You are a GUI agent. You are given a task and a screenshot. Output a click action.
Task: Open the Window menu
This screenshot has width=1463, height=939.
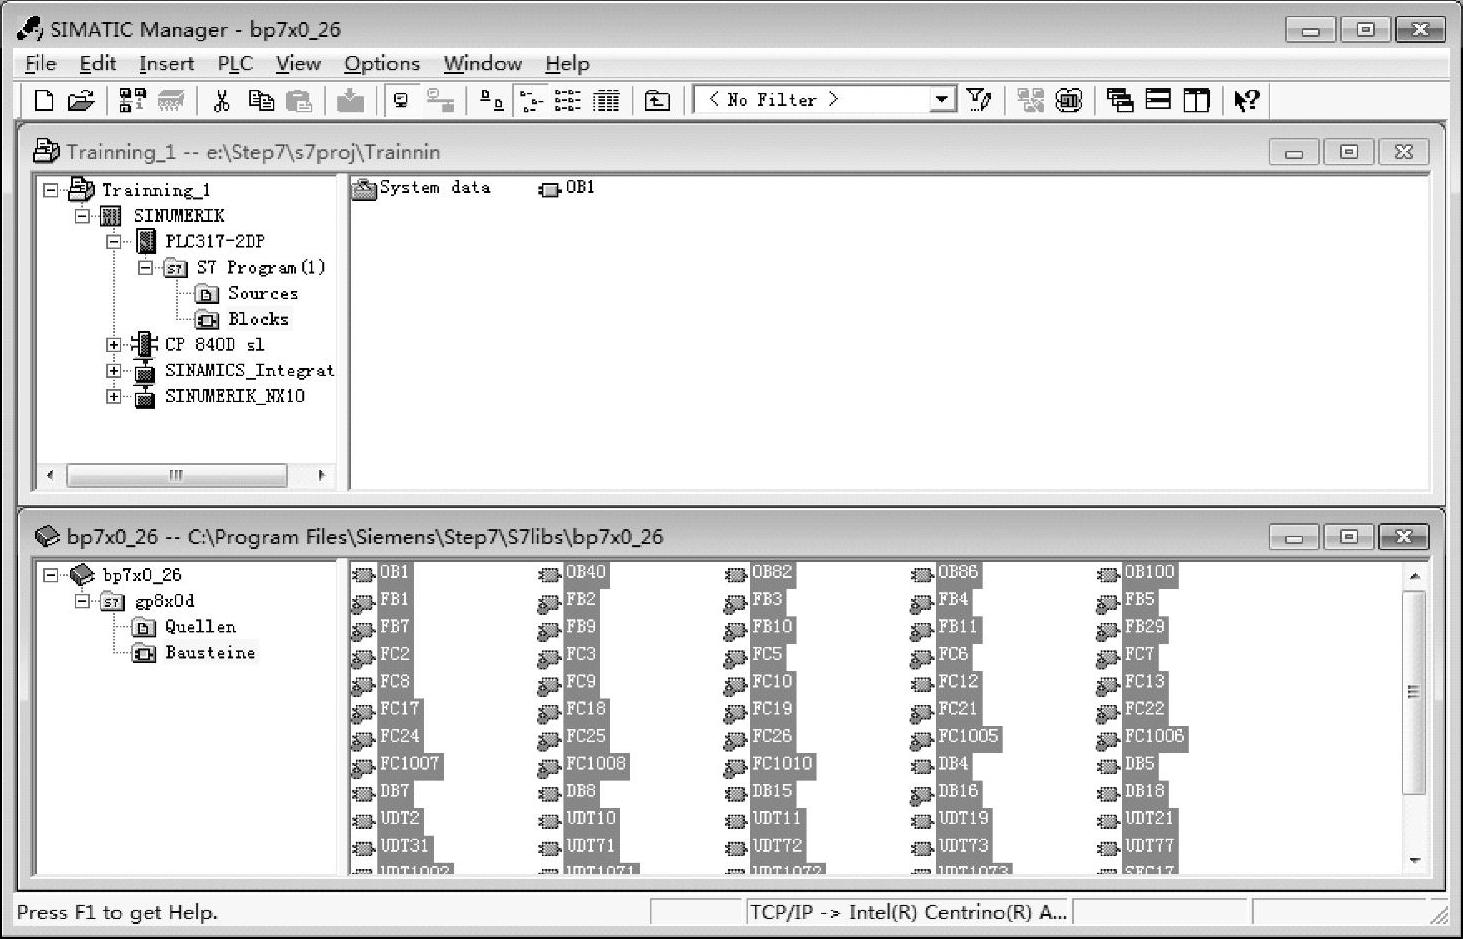tap(483, 64)
